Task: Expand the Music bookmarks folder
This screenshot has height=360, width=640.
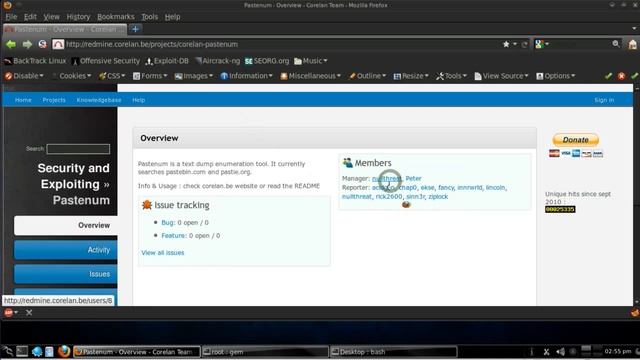Action: click(311, 61)
